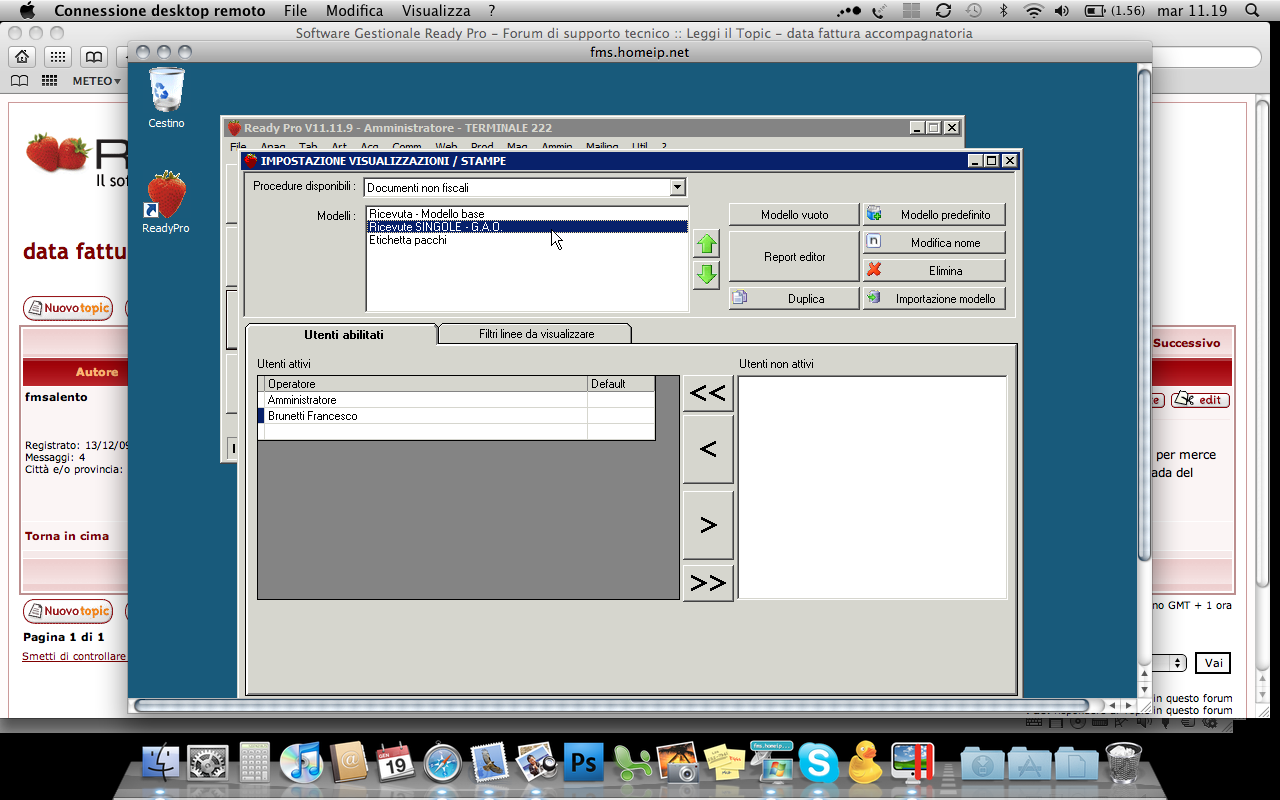Click the Duplica button
Screen dimensions: 1280x800
click(794, 299)
